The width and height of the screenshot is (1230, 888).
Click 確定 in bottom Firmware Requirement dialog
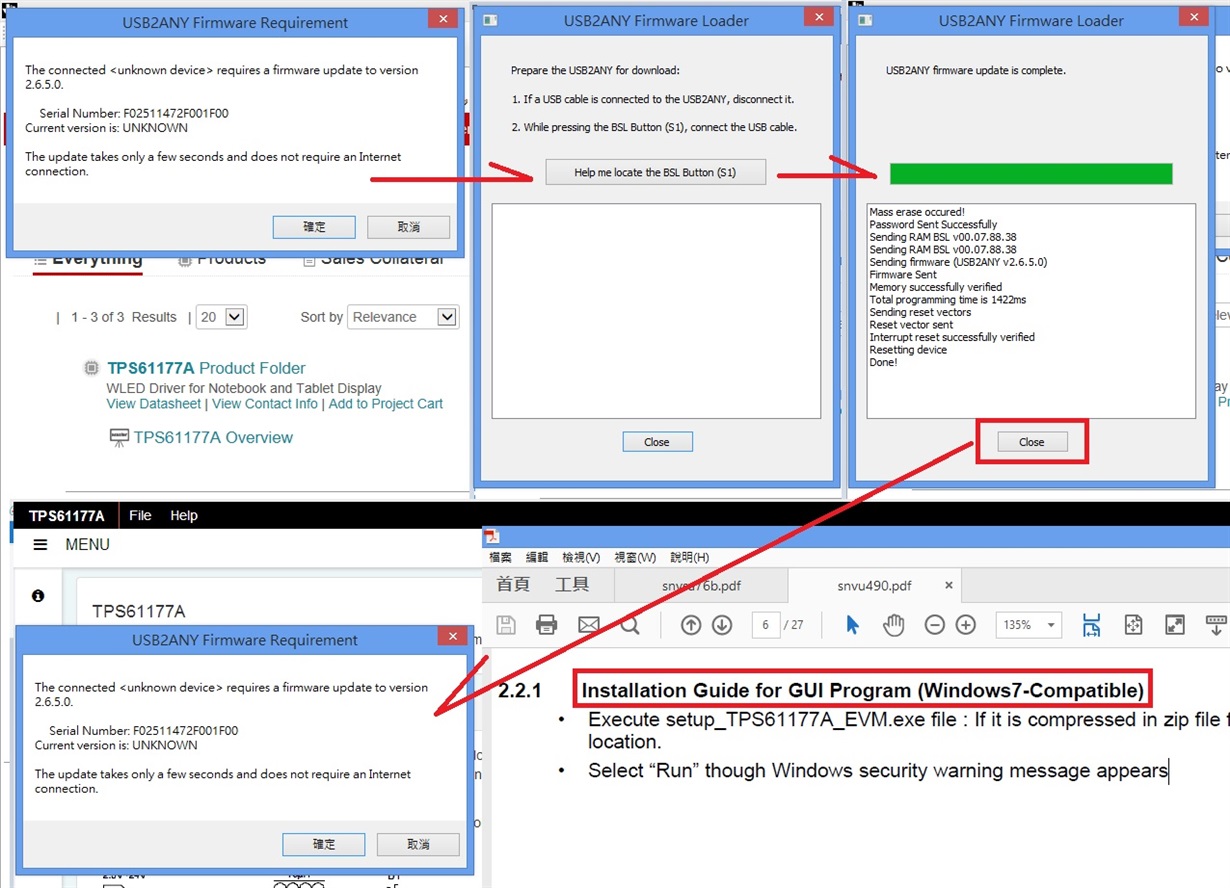(324, 844)
